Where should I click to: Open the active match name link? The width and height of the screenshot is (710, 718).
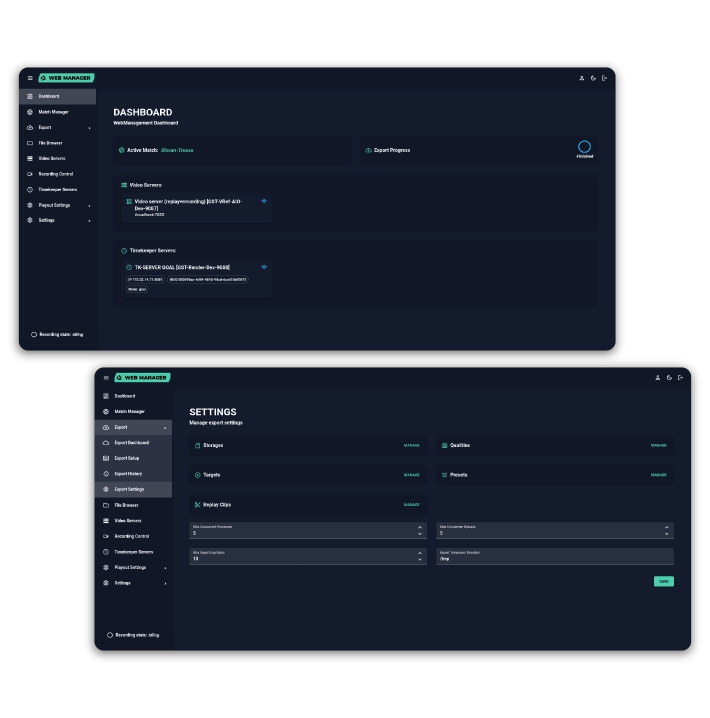point(177,150)
